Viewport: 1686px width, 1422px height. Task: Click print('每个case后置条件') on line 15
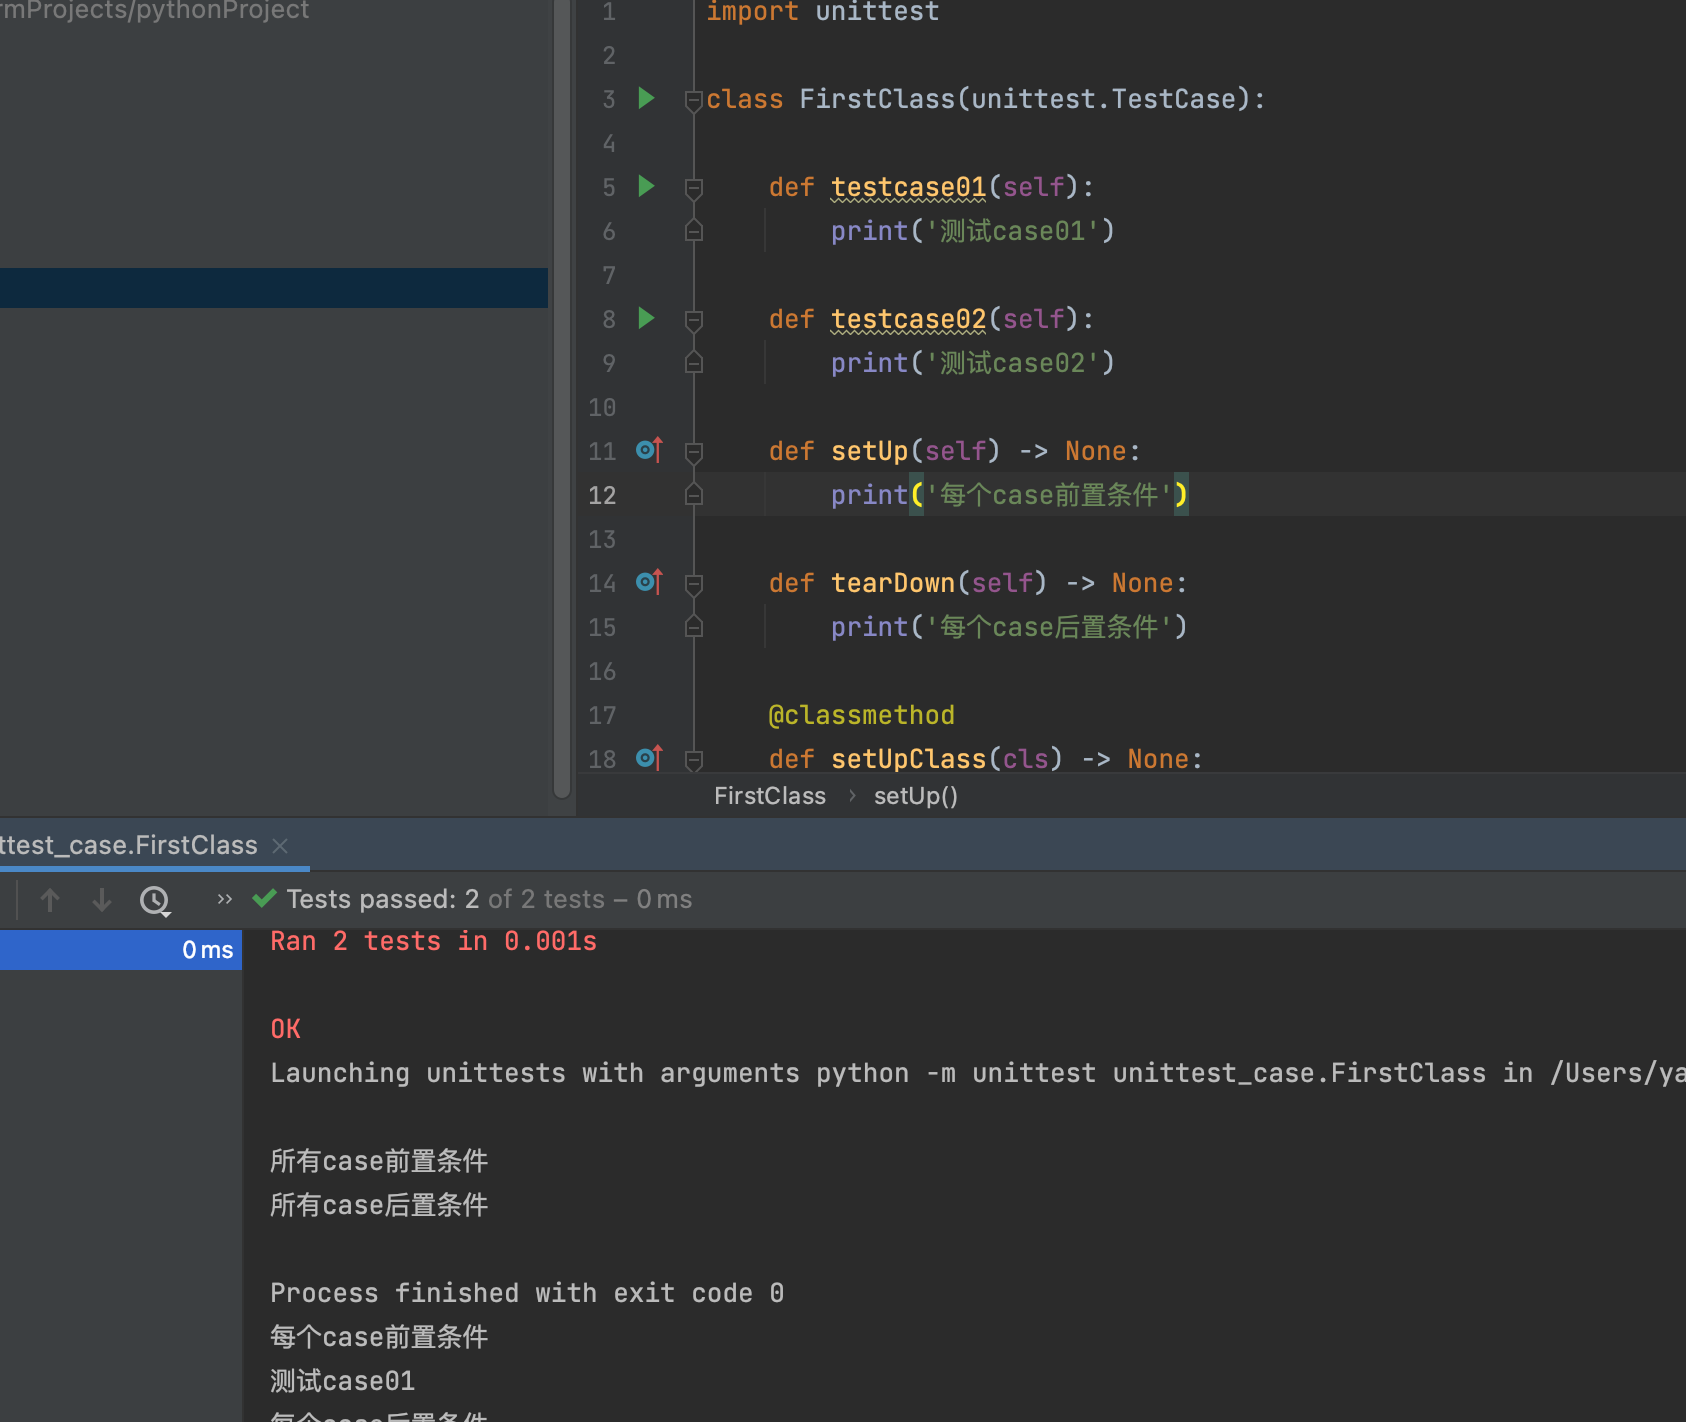pos(1008,627)
